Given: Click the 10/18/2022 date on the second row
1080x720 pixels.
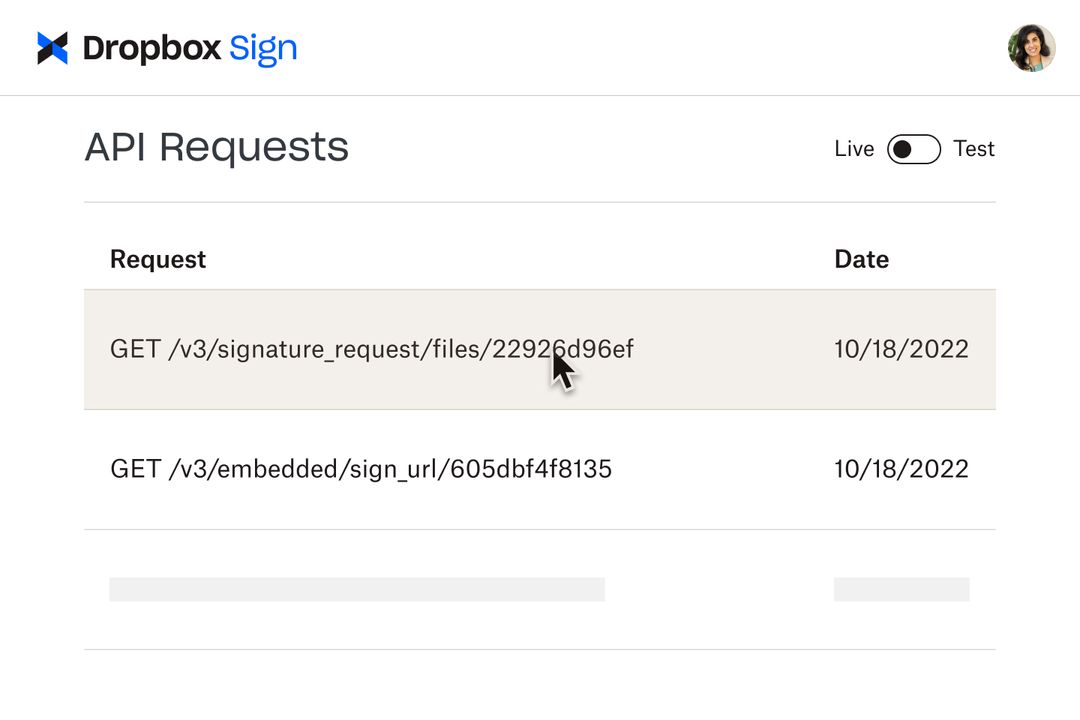Looking at the screenshot, I should [901, 468].
